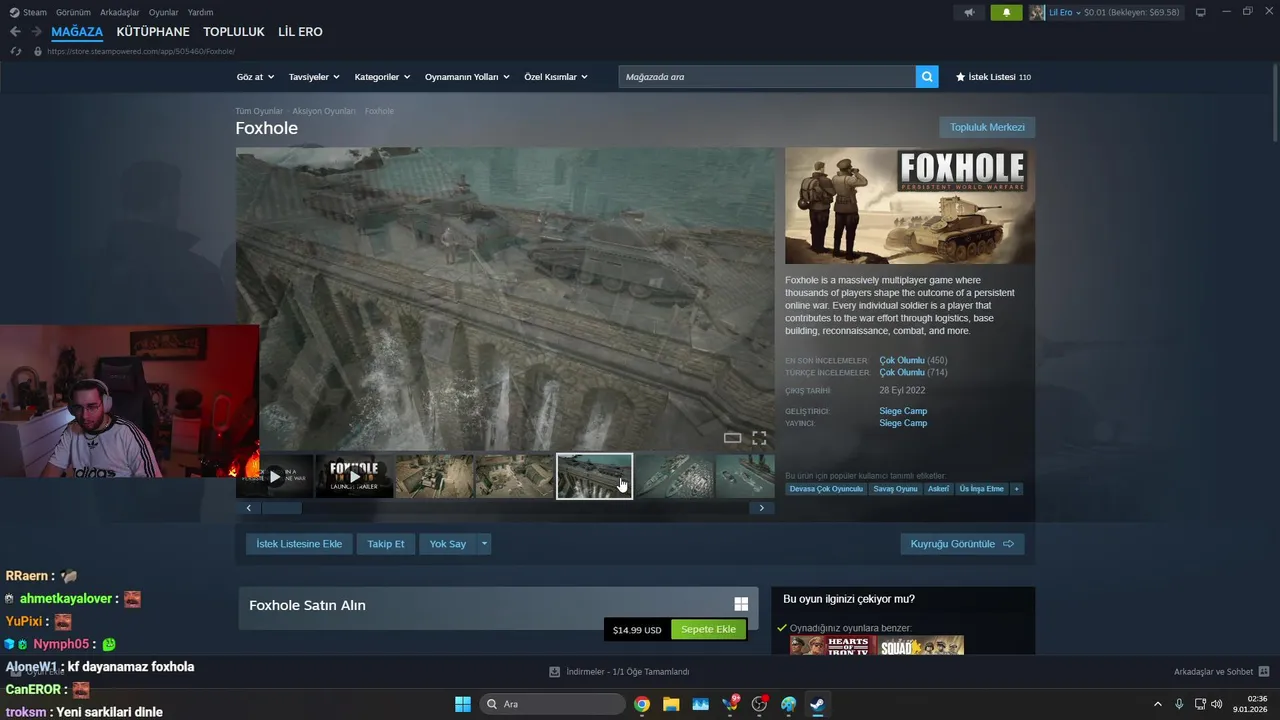Open File Explorer from the taskbar
The image size is (1280, 720).
click(x=671, y=704)
